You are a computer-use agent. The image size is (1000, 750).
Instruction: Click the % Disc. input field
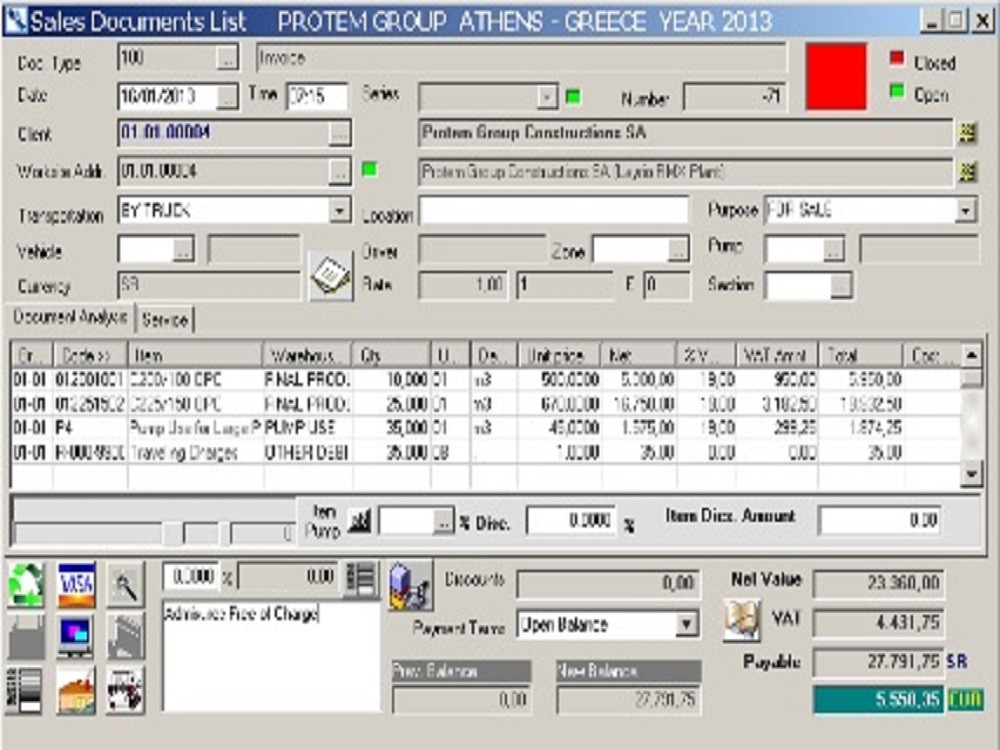coord(571,521)
